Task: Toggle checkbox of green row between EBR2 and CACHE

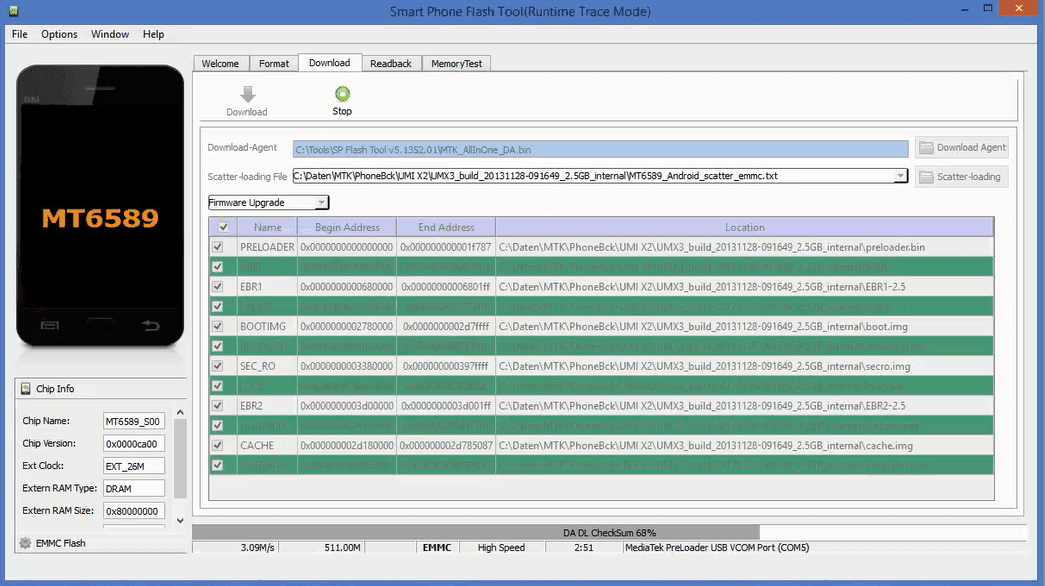Action: point(217,425)
